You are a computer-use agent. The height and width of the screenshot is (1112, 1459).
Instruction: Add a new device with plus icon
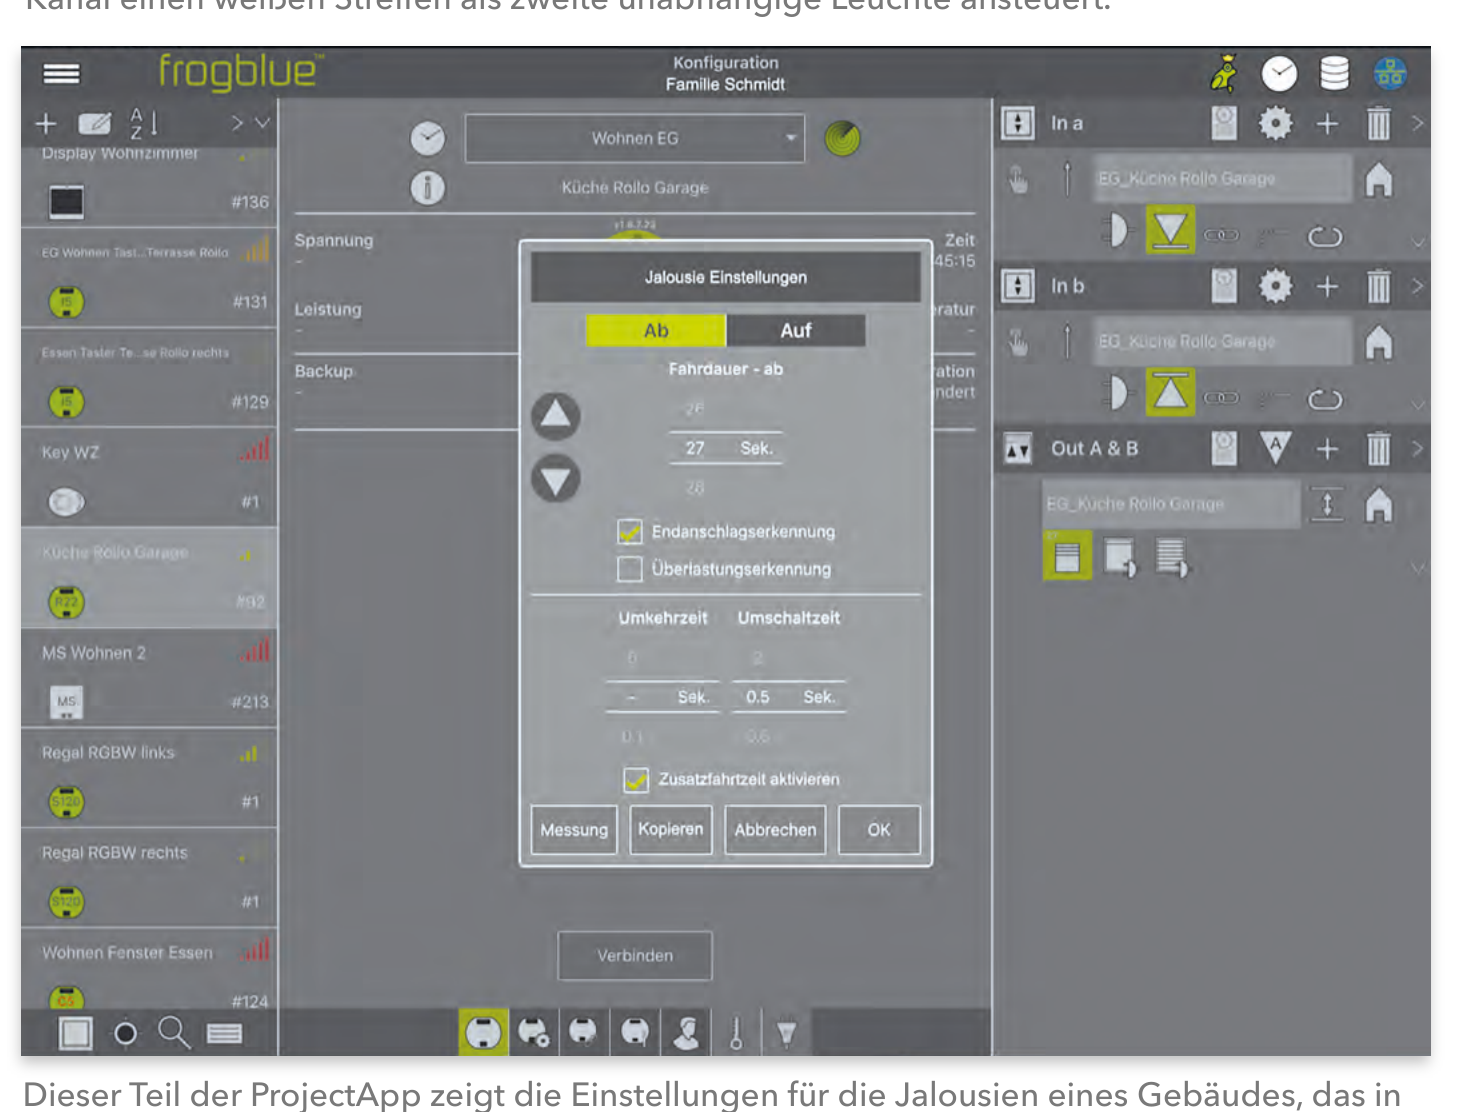[46, 123]
